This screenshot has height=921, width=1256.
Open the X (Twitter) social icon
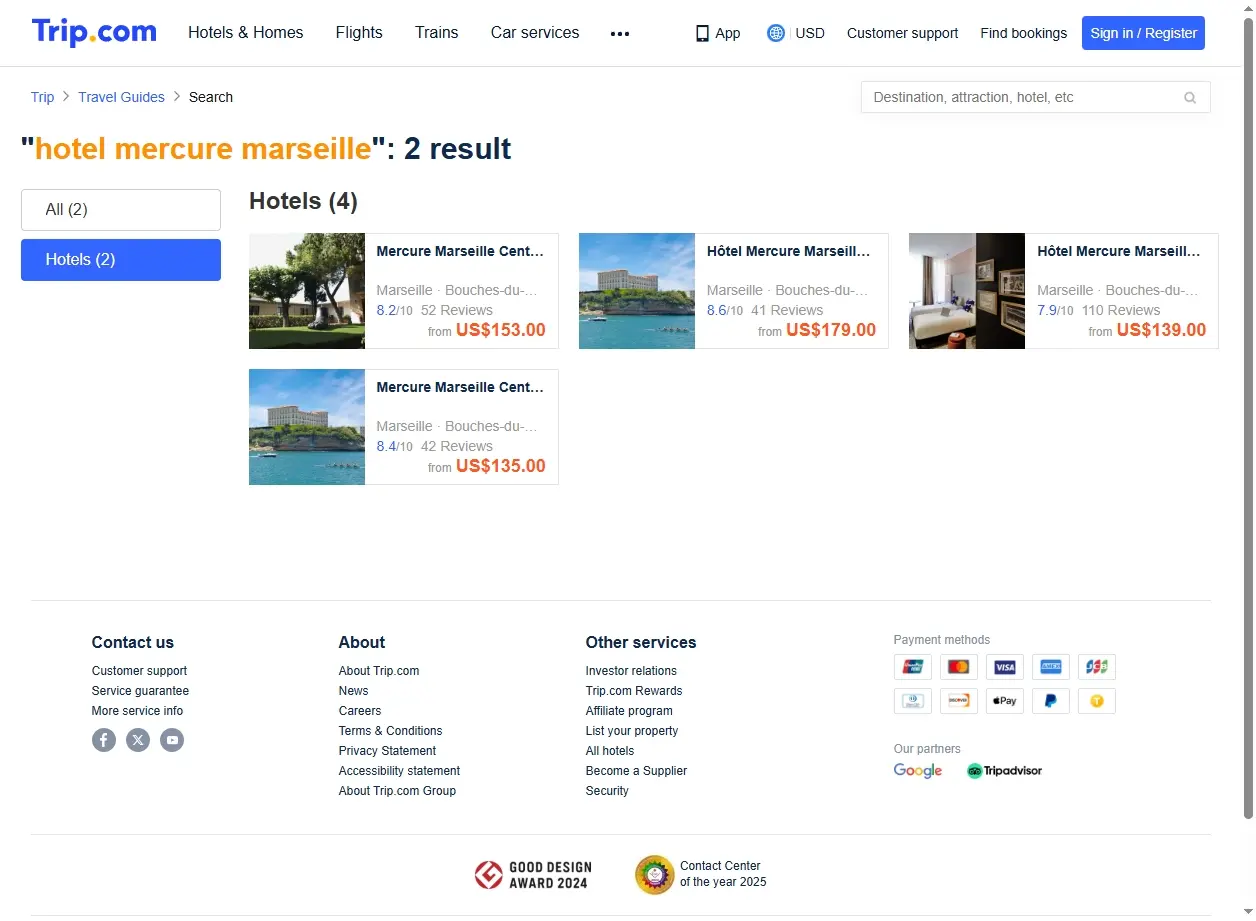tap(138, 740)
